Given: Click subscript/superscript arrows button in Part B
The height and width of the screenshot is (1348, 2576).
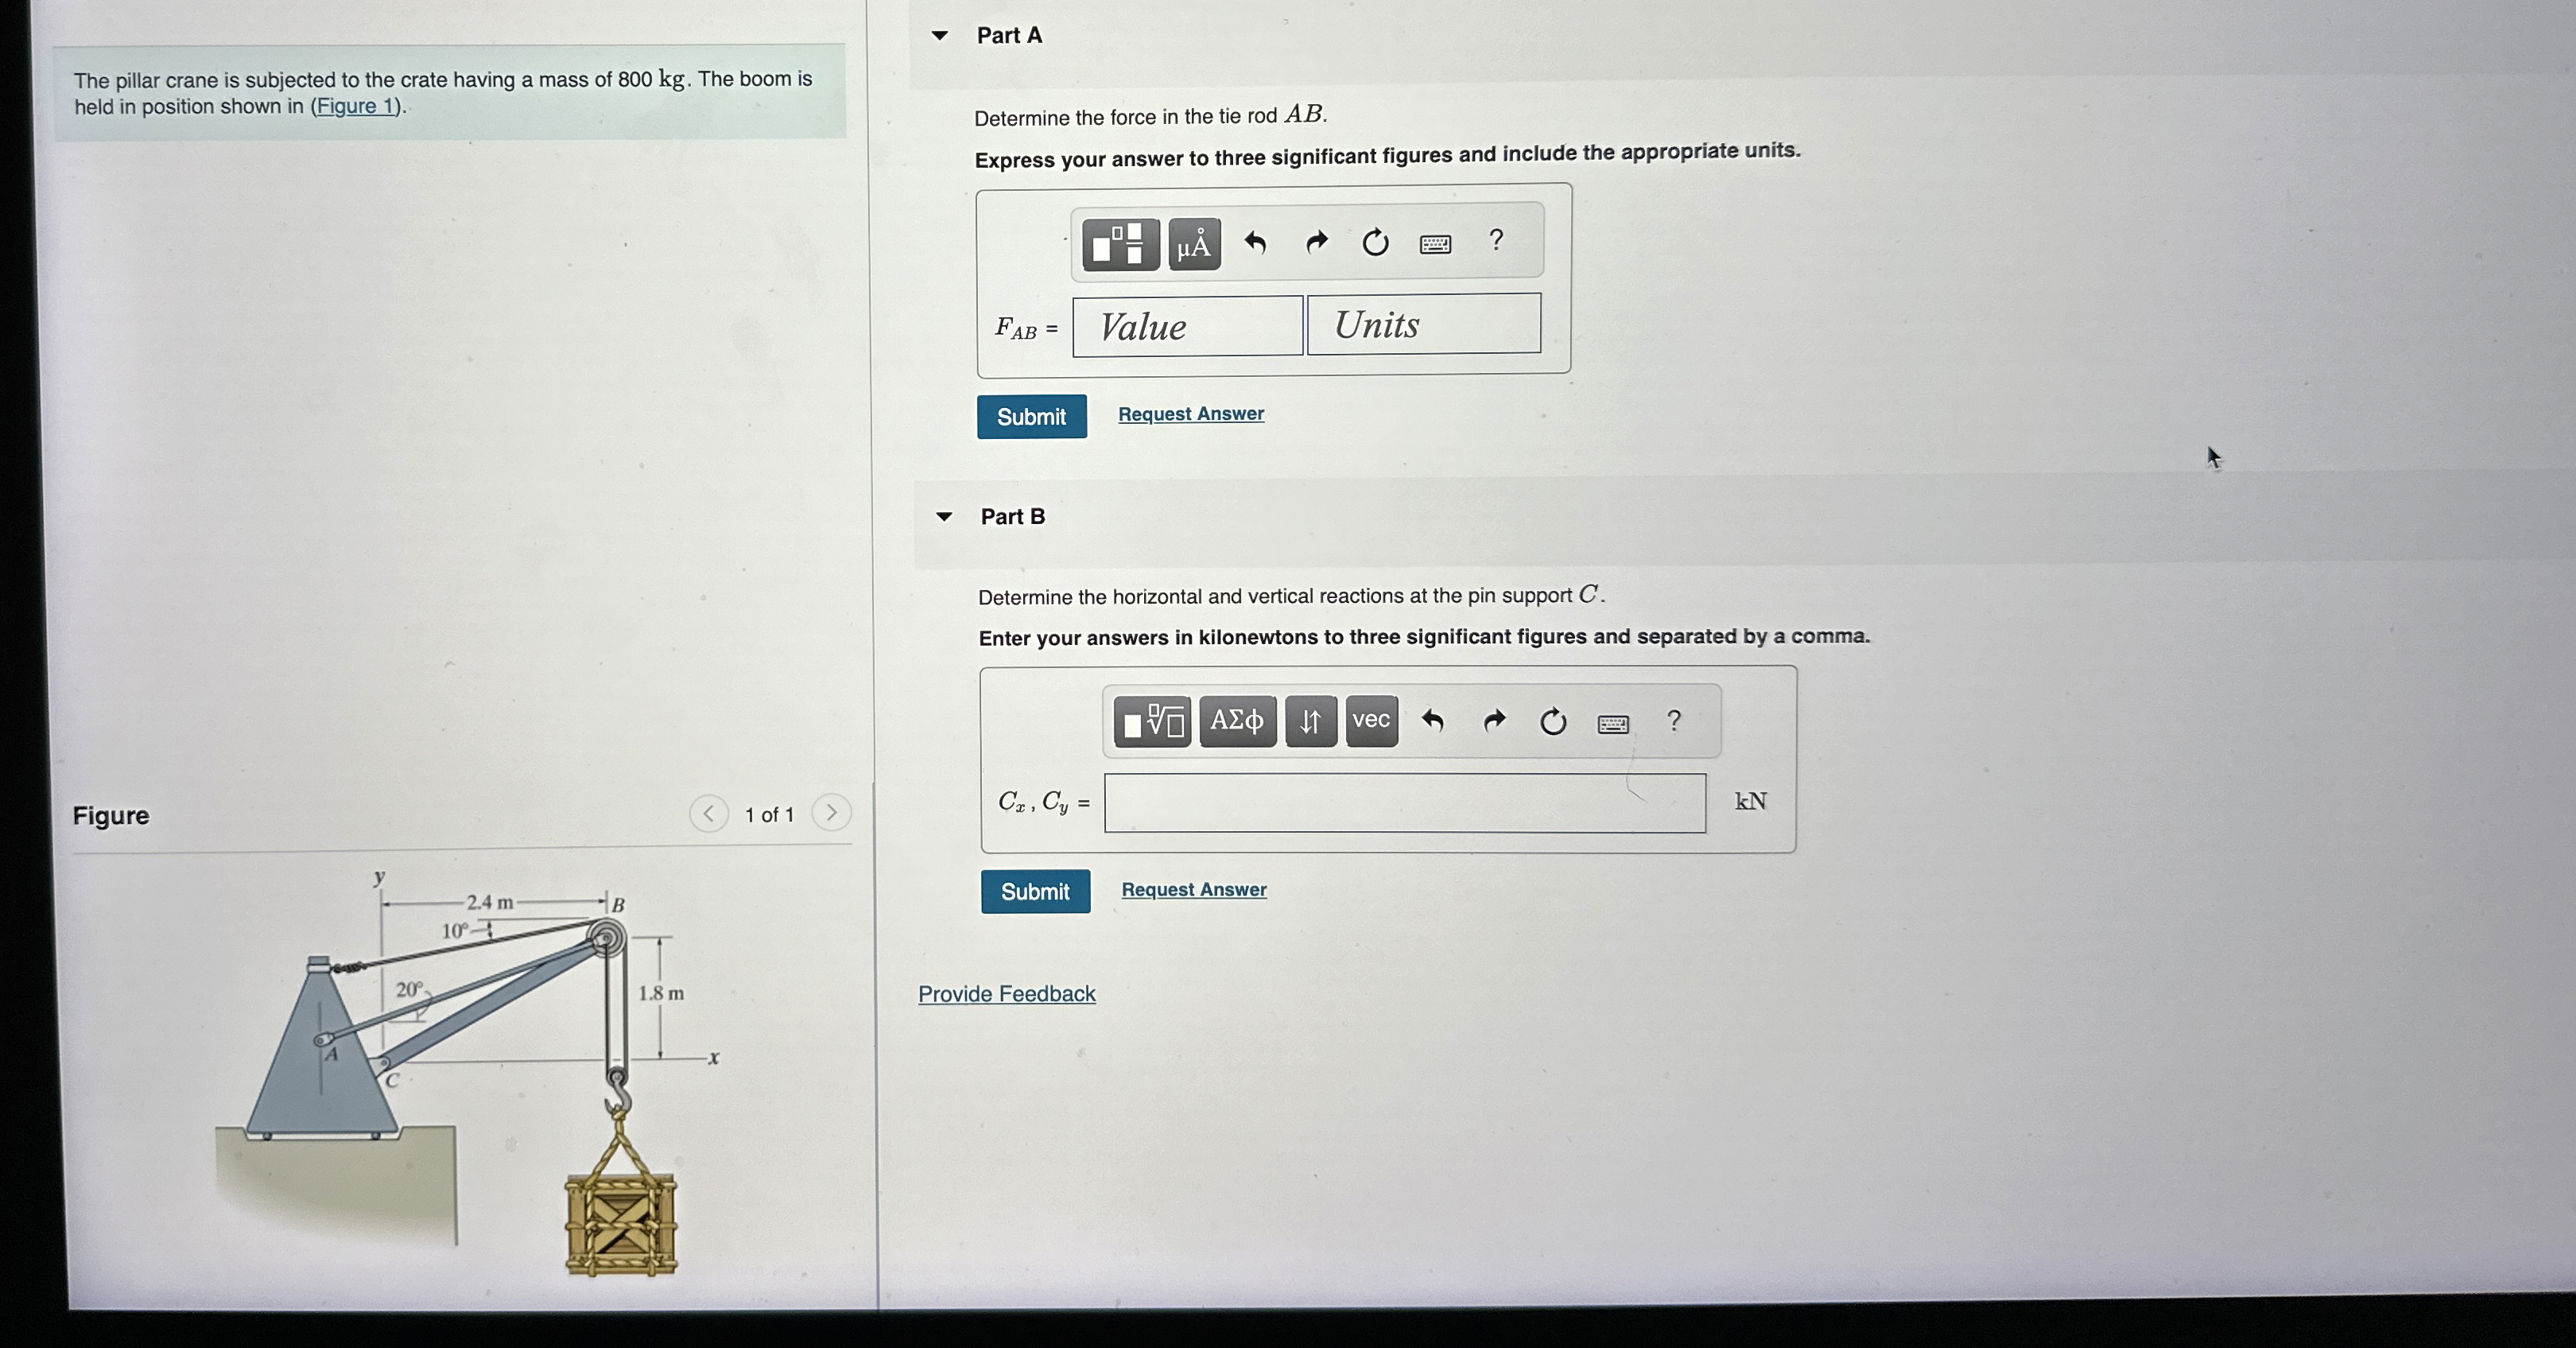Looking at the screenshot, I should pyautogui.click(x=1310, y=721).
